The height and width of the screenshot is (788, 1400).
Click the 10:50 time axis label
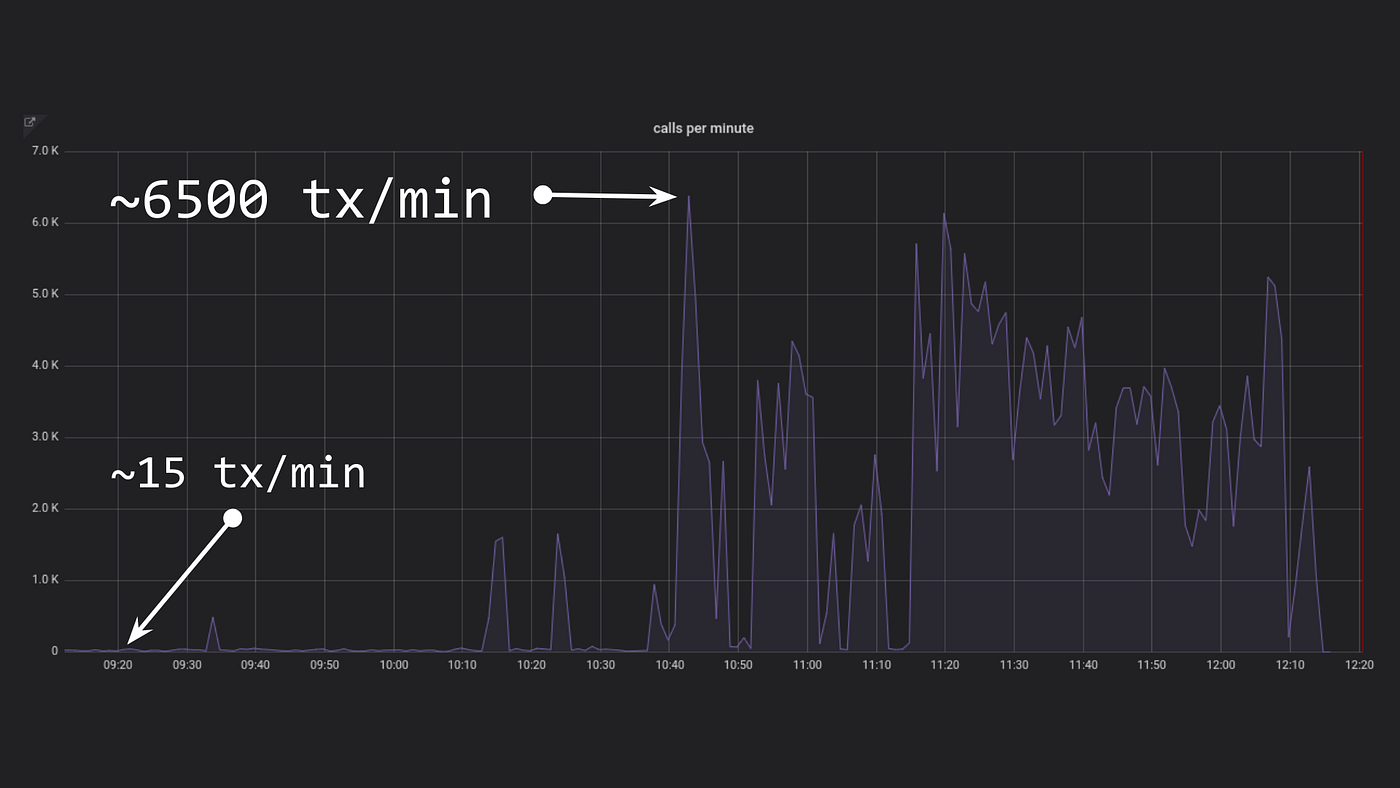(739, 665)
